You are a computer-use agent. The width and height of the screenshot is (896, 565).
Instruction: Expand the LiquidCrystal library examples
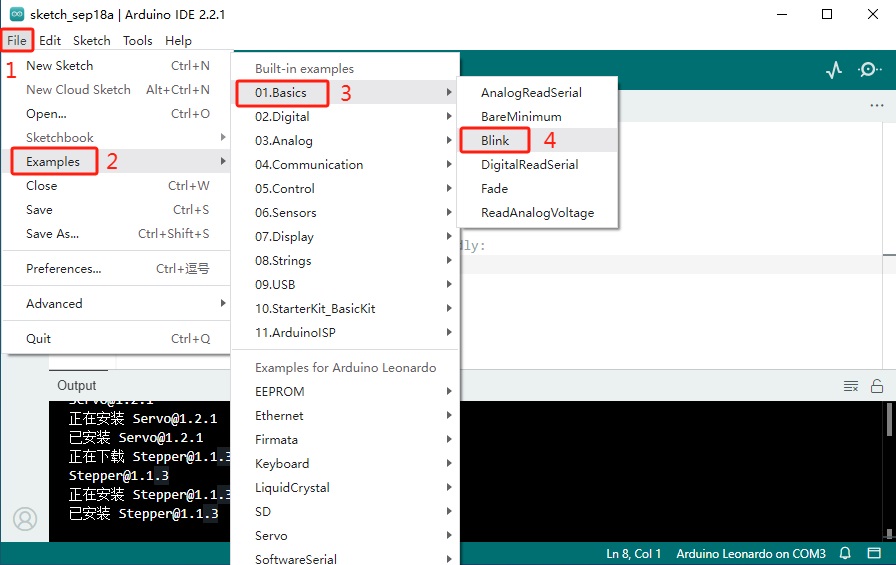pos(345,487)
